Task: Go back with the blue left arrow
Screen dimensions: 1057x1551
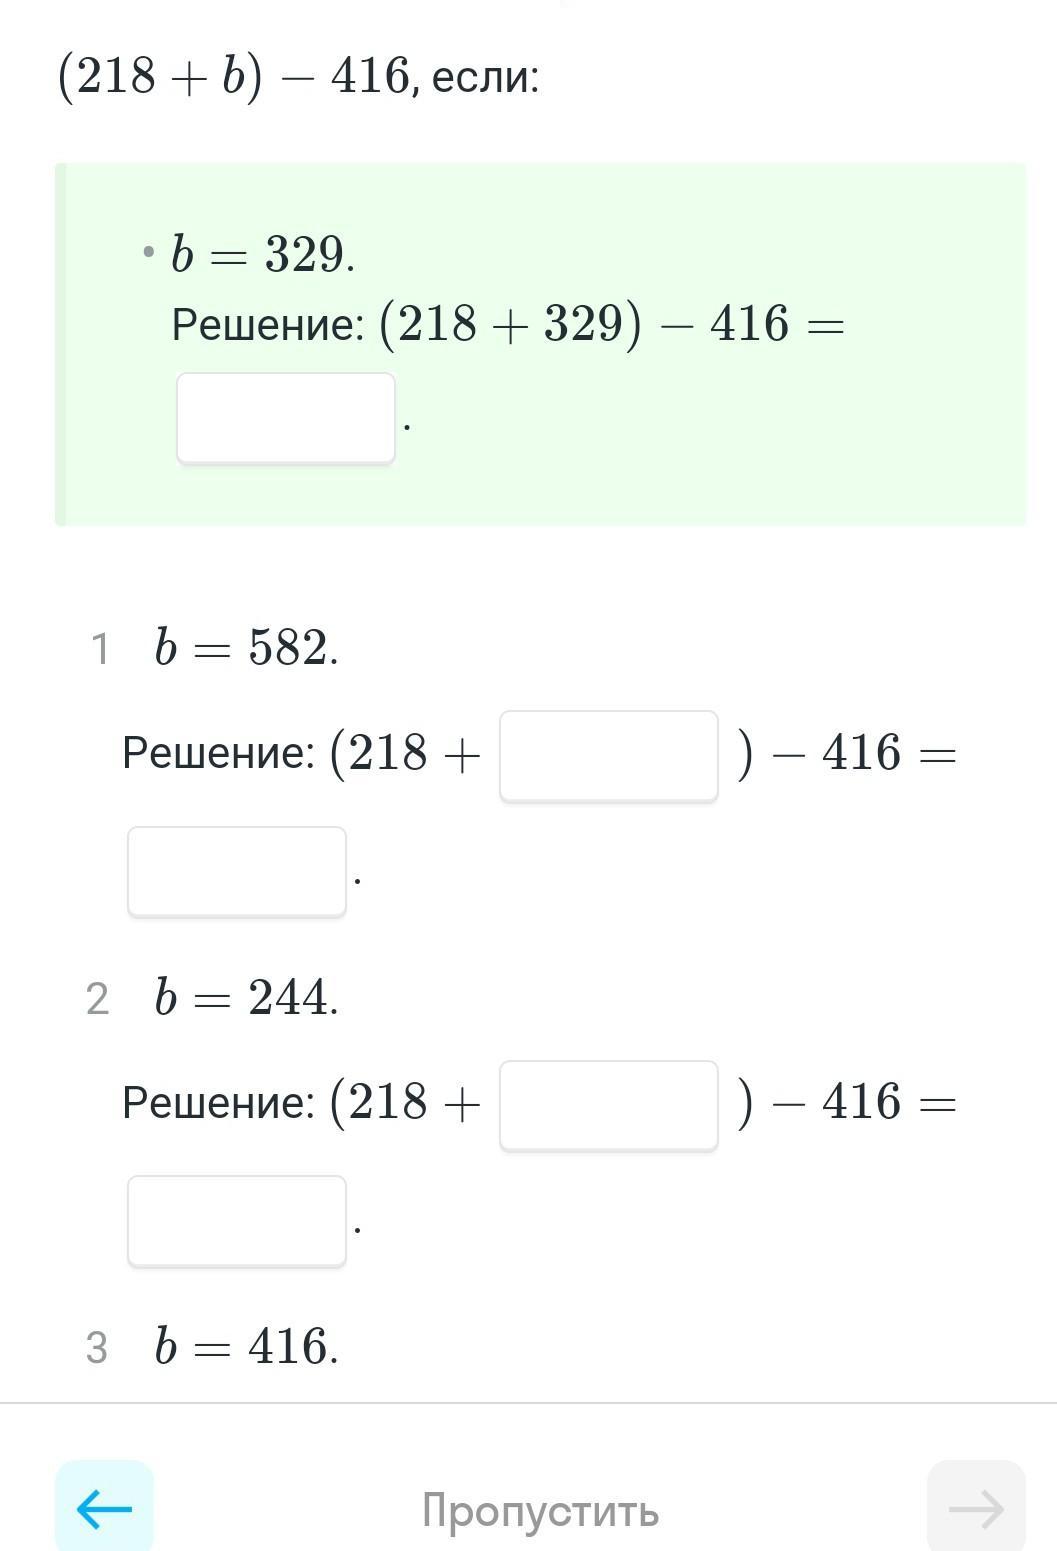Action: coord(104,1508)
